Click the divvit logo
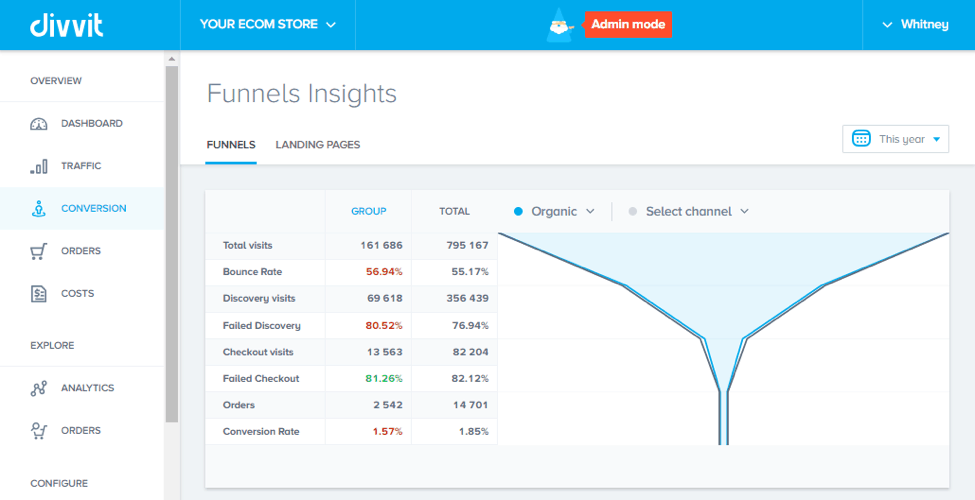 coord(68,24)
